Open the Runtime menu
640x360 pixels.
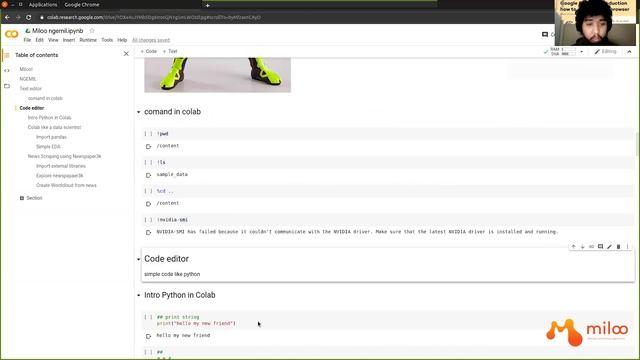click(x=88, y=40)
